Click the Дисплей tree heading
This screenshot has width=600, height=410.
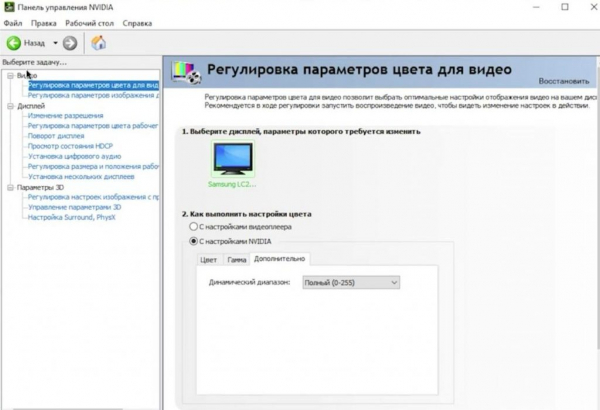coord(31,106)
